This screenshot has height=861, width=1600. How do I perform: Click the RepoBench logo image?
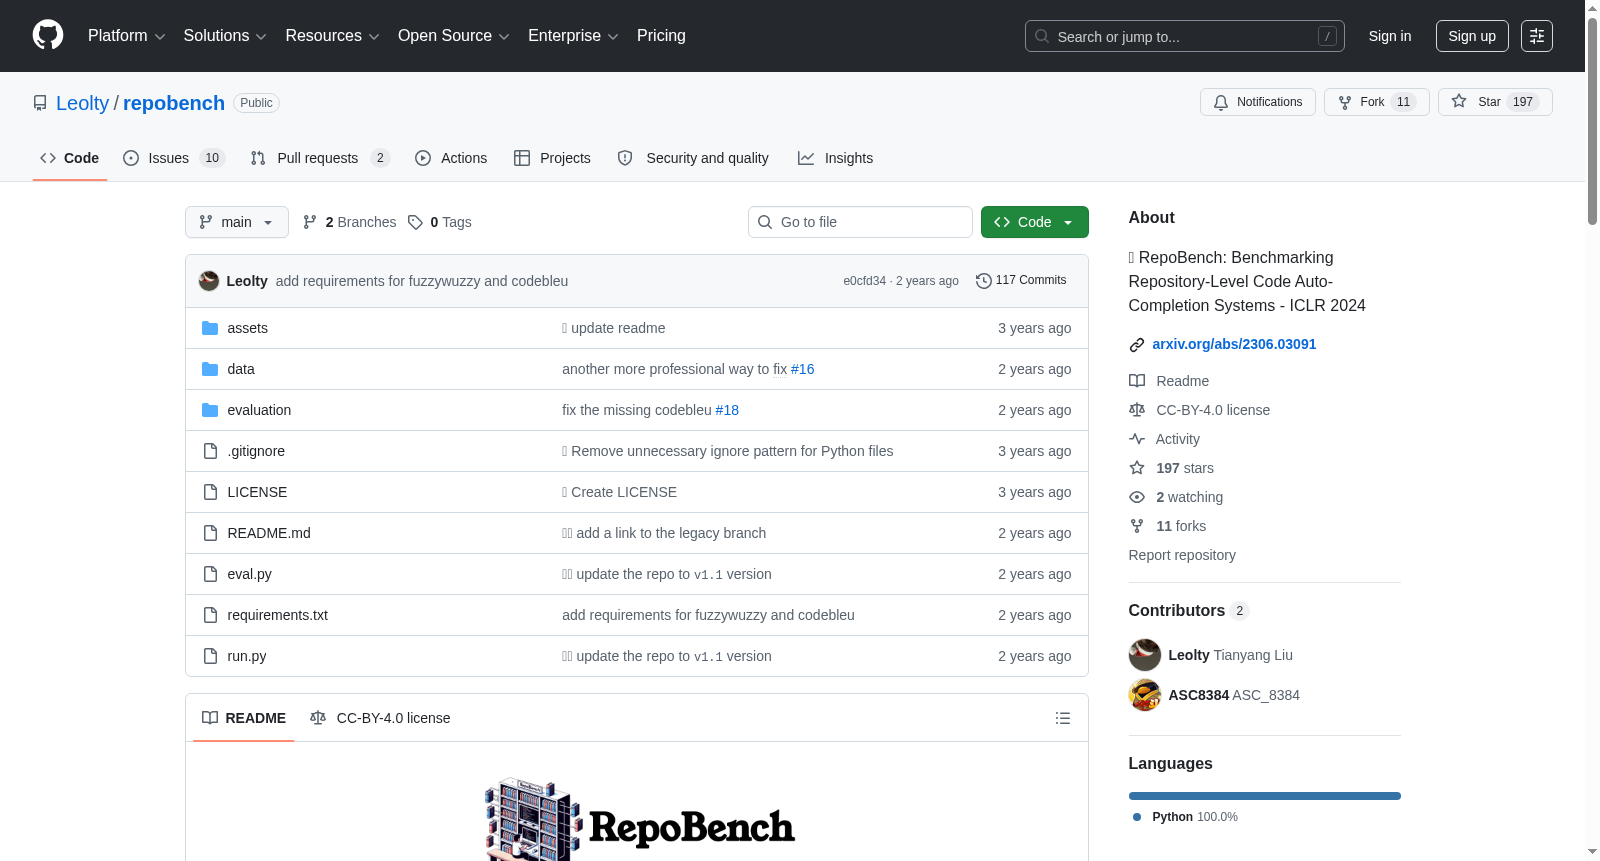[x=640, y=819]
